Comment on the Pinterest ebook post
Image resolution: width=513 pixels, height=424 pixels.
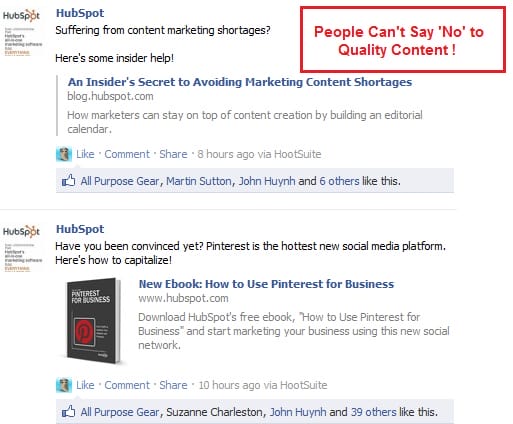(x=127, y=385)
